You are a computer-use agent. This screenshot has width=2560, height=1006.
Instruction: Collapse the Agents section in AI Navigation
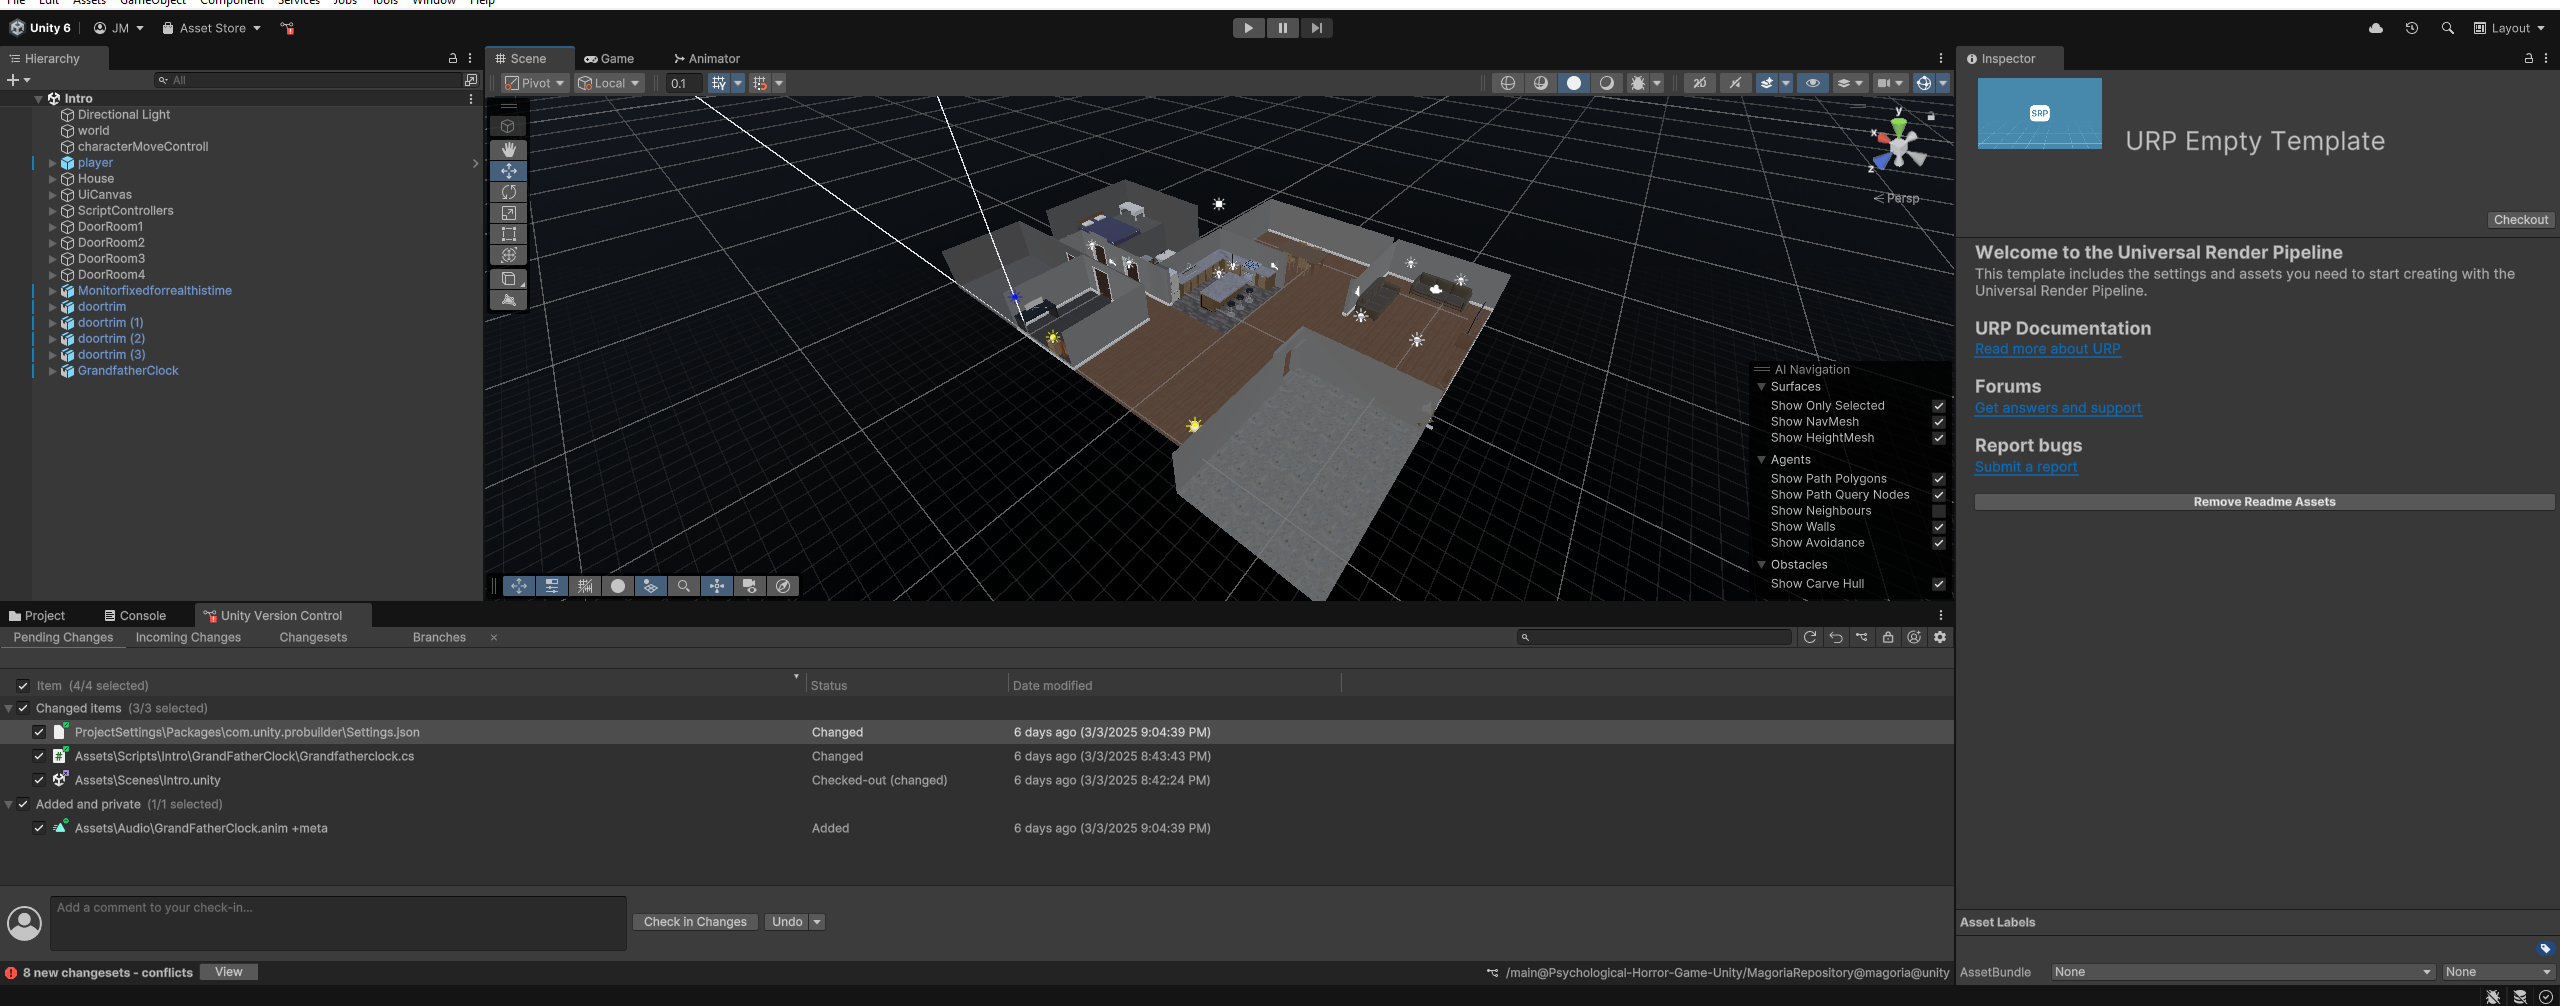pos(1762,460)
